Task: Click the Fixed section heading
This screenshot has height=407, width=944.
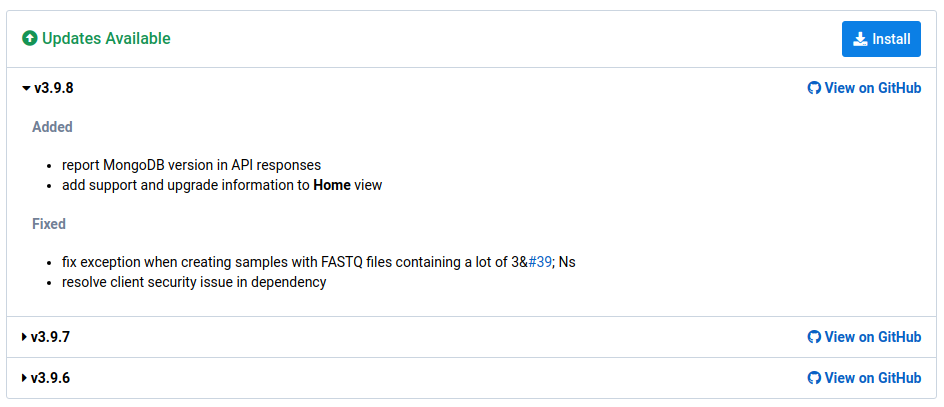Action: [49, 224]
